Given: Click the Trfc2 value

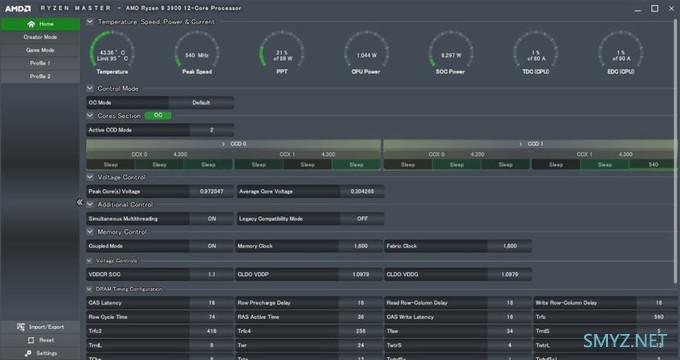Looking at the screenshot, I should (x=212, y=331).
